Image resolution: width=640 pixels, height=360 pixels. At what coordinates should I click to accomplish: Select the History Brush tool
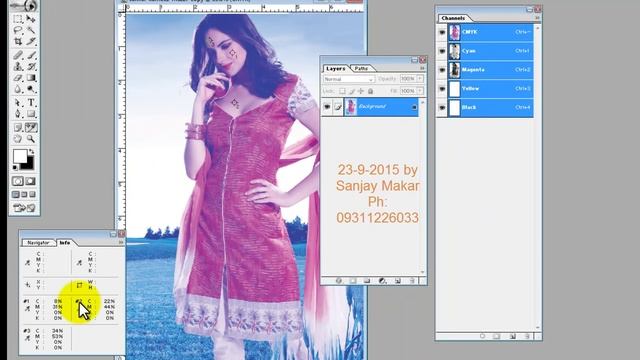31,66
